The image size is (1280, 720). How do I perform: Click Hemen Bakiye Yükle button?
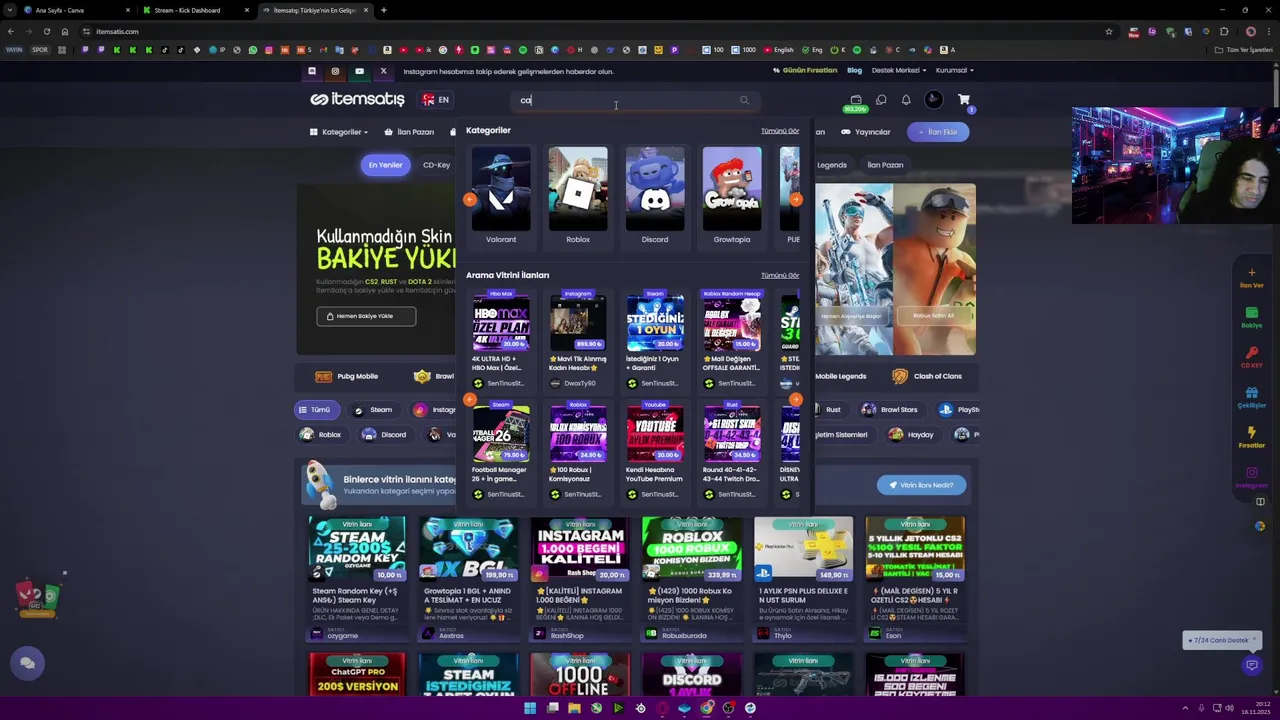[x=366, y=316]
